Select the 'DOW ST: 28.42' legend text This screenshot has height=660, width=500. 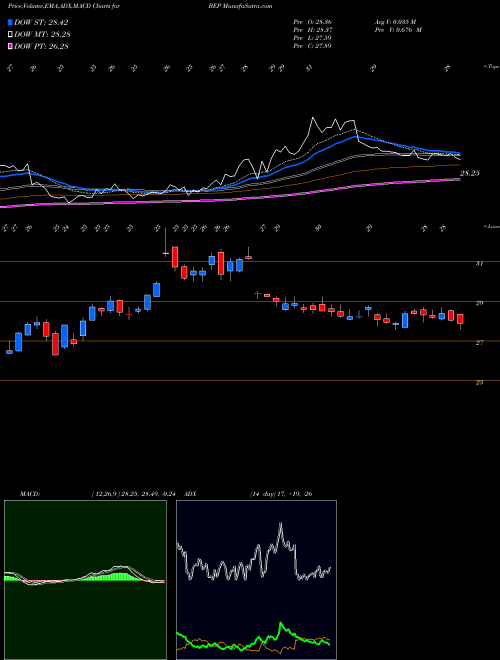pyautogui.click(x=41, y=22)
